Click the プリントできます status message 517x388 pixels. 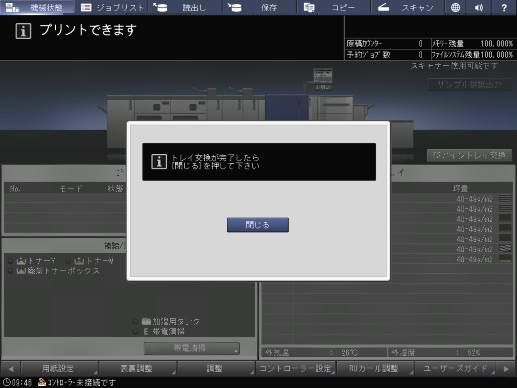click(x=88, y=30)
